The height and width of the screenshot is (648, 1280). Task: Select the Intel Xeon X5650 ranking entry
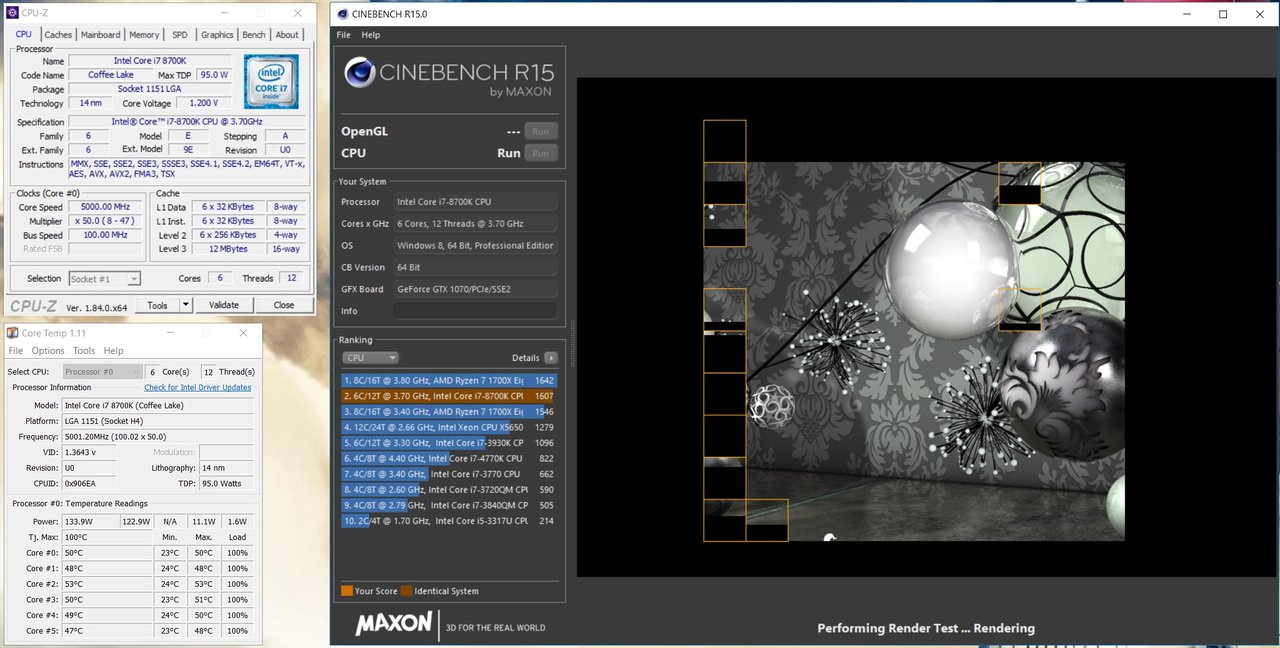click(x=449, y=427)
